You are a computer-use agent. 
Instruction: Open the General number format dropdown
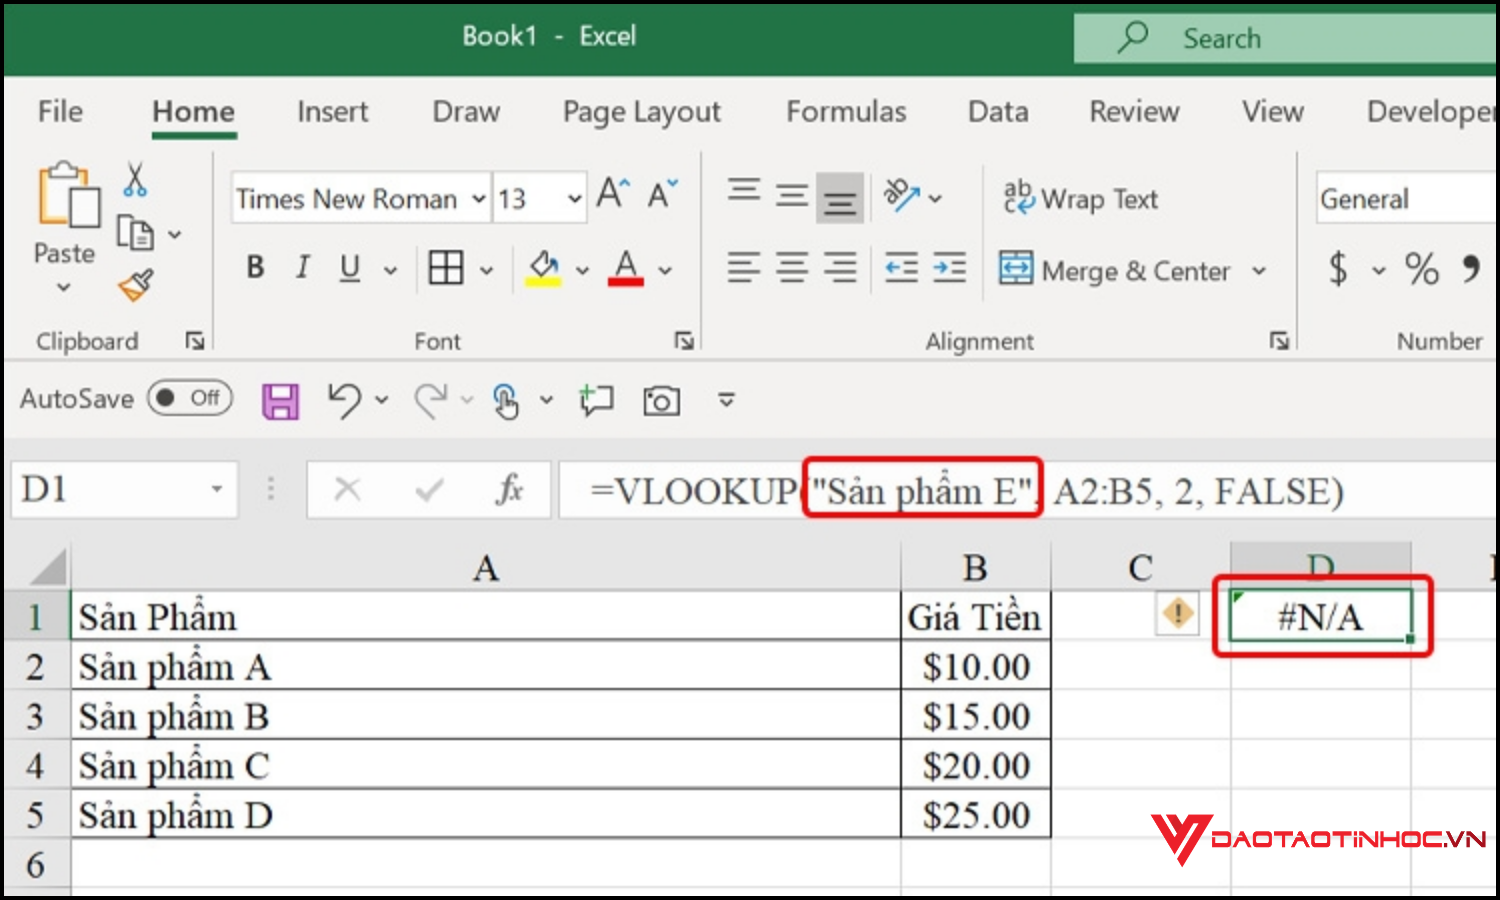pyautogui.click(x=1406, y=198)
